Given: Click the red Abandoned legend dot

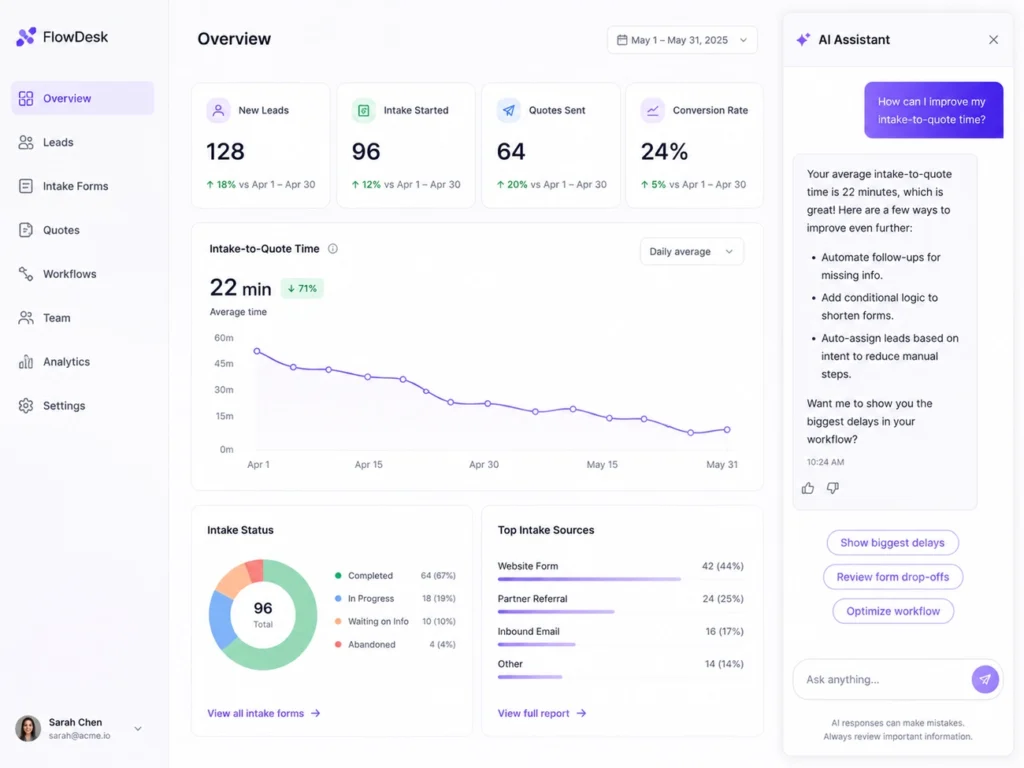Looking at the screenshot, I should 338,645.
